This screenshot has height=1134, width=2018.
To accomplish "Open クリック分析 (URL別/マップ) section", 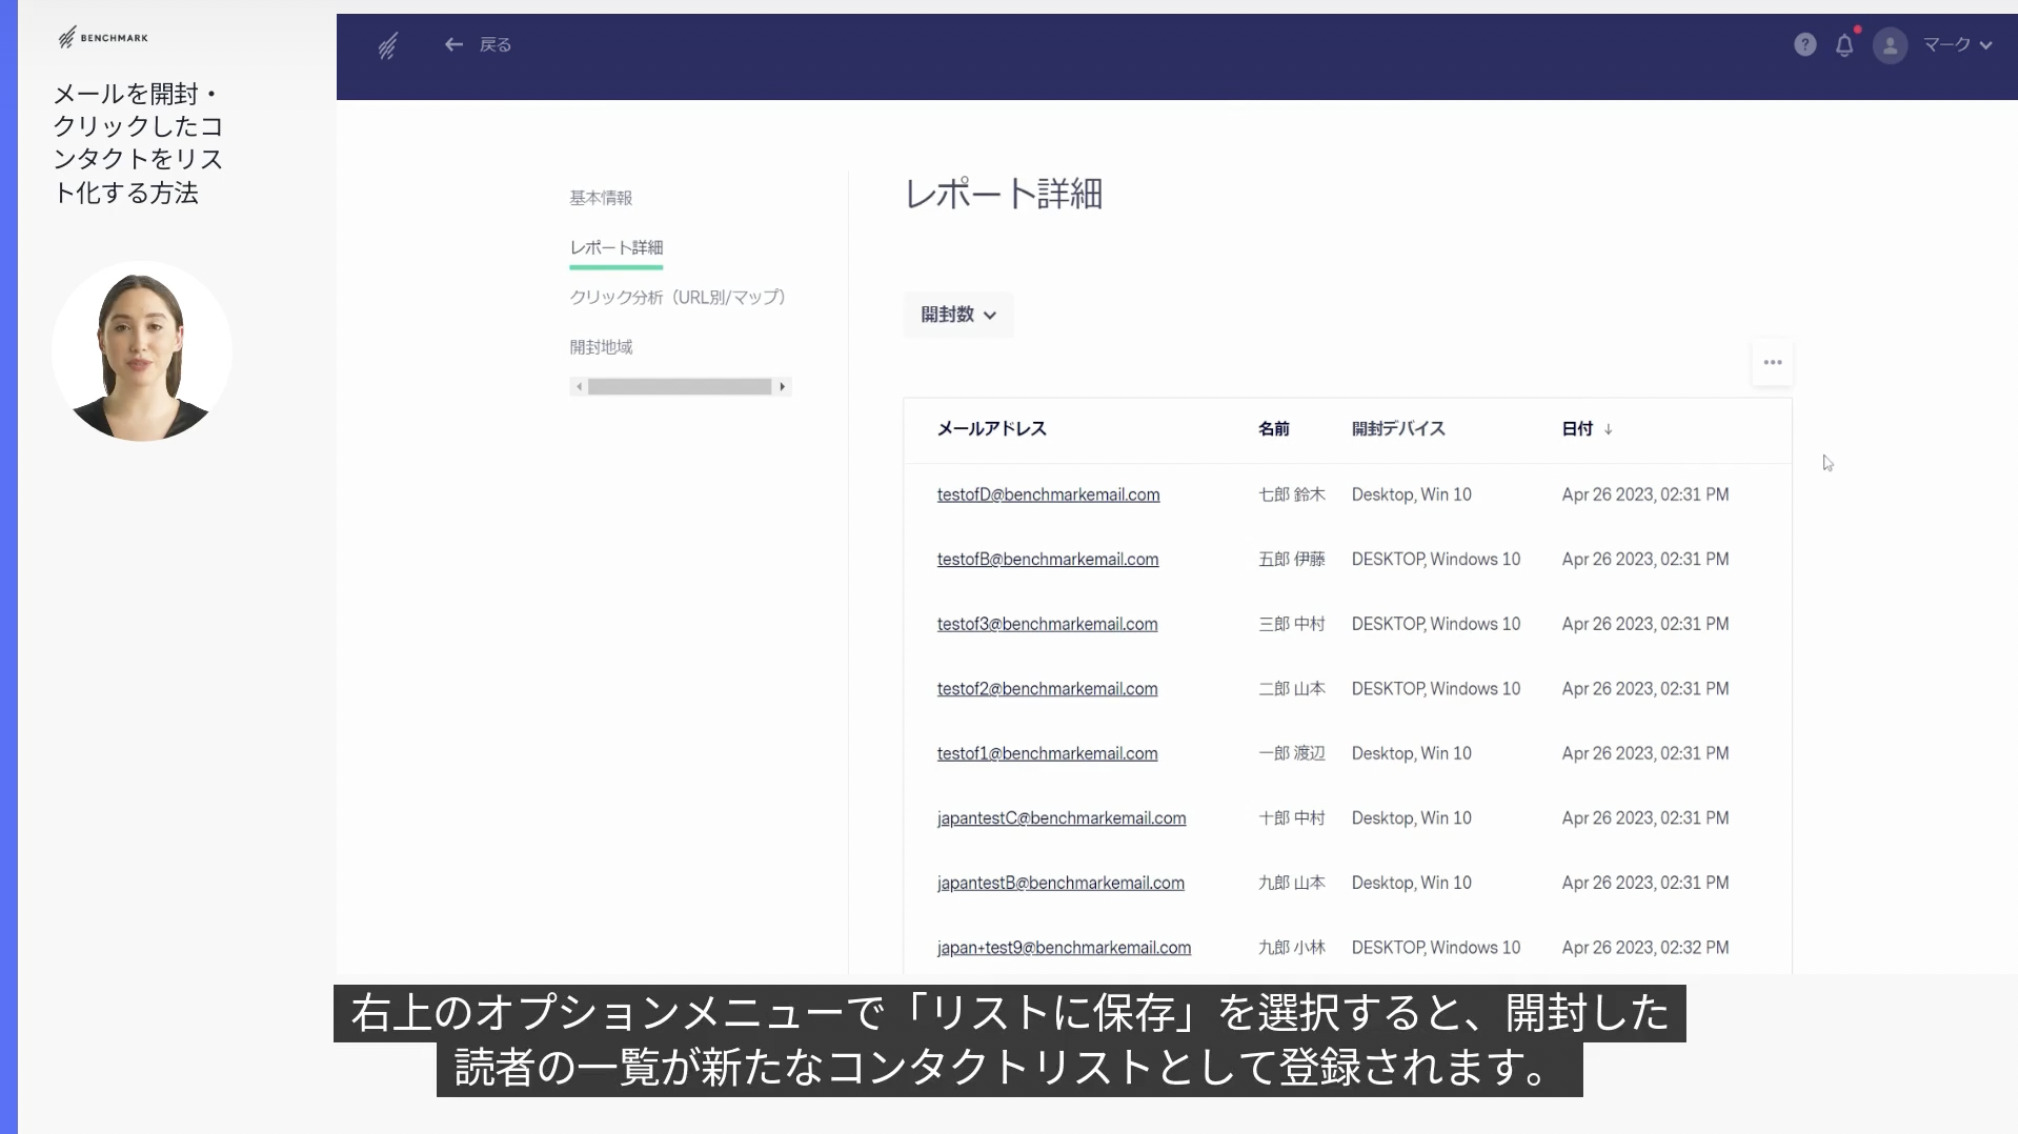I will [x=677, y=297].
